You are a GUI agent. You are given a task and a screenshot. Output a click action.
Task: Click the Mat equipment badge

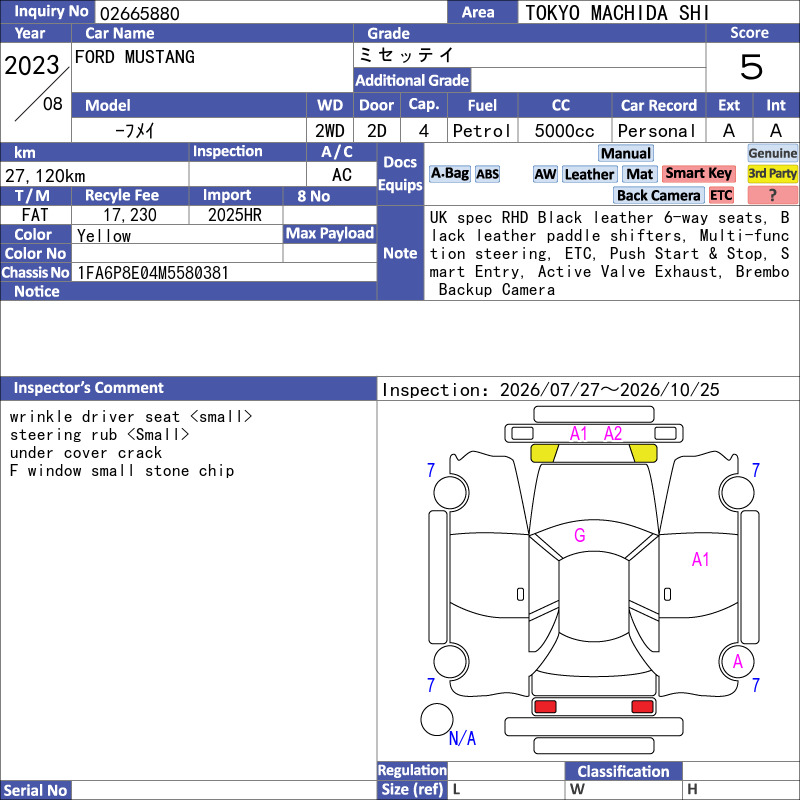(x=639, y=174)
